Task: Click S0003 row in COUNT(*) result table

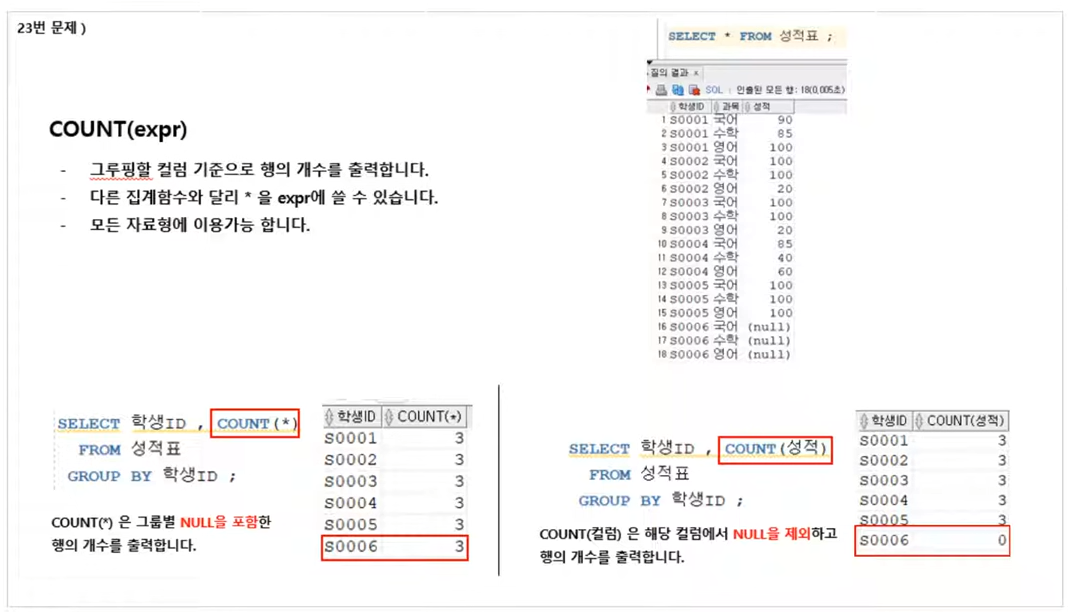Action: (x=395, y=481)
